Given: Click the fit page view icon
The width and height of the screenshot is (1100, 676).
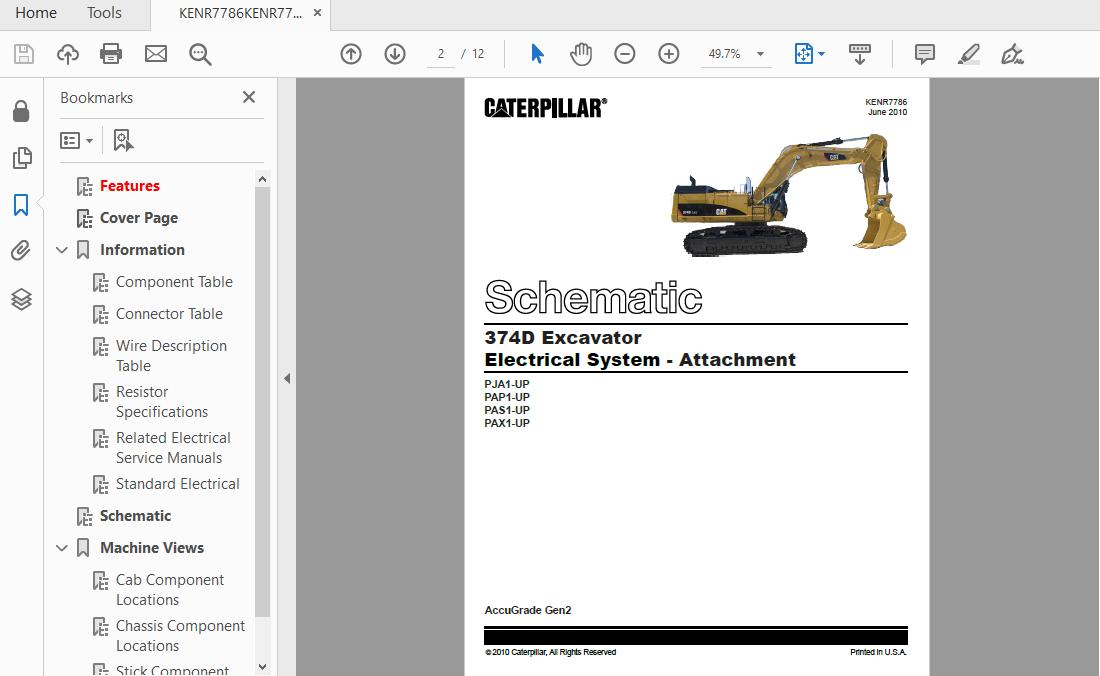Looking at the screenshot, I should pyautogui.click(x=803, y=54).
